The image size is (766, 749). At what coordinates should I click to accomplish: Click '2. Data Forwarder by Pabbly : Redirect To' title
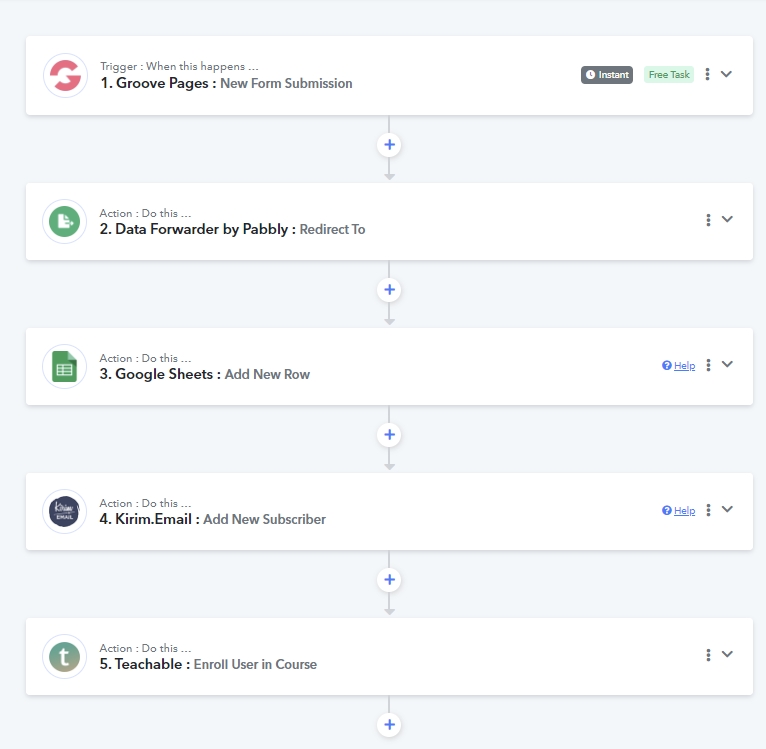pos(233,229)
